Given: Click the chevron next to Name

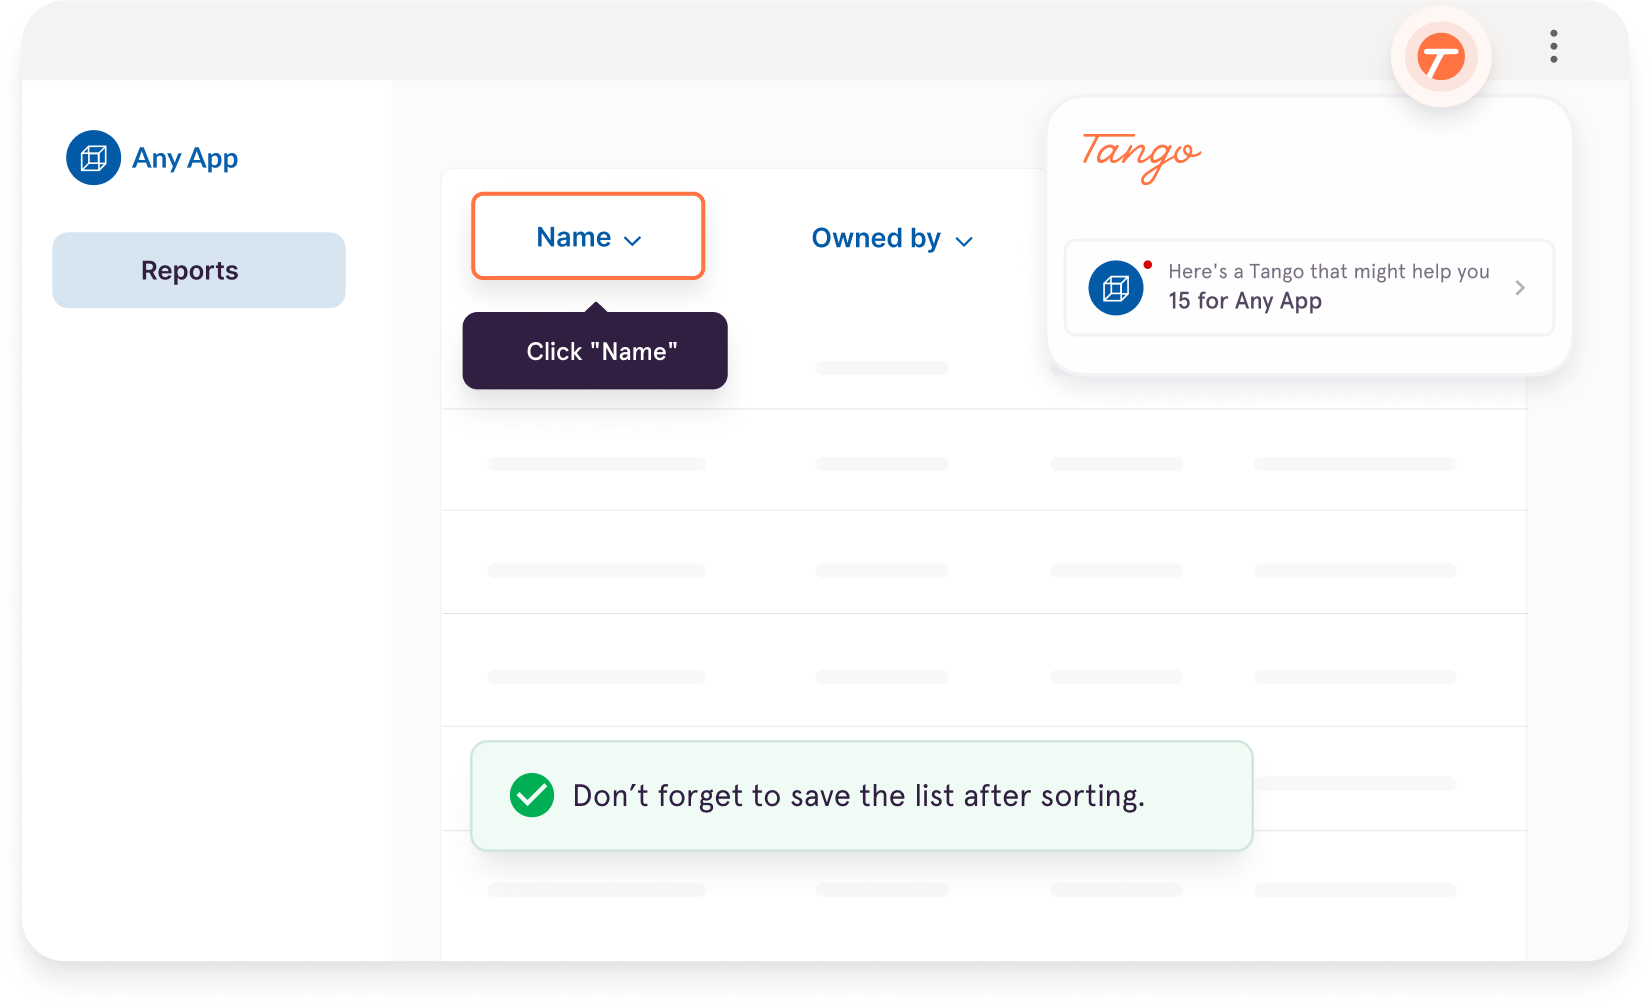Looking at the screenshot, I should 632,240.
